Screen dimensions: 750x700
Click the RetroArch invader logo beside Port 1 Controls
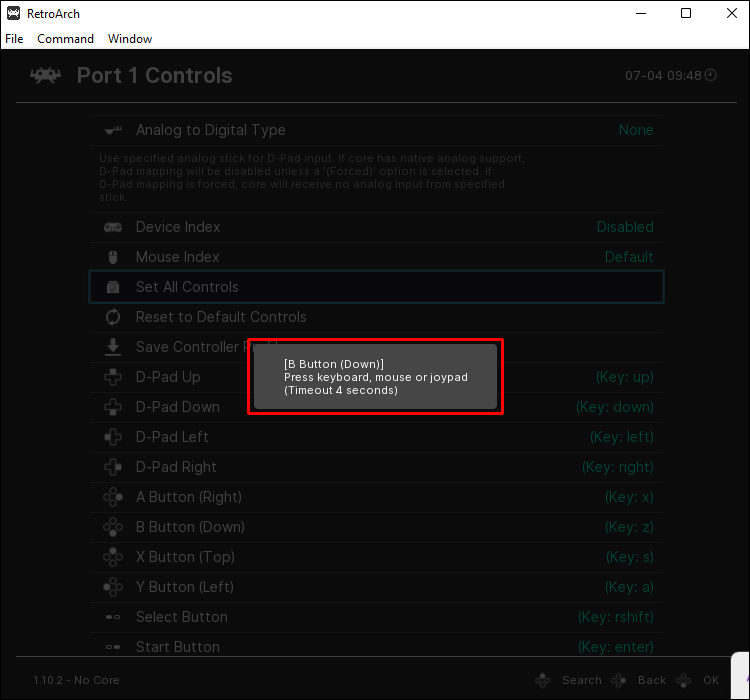coord(45,75)
